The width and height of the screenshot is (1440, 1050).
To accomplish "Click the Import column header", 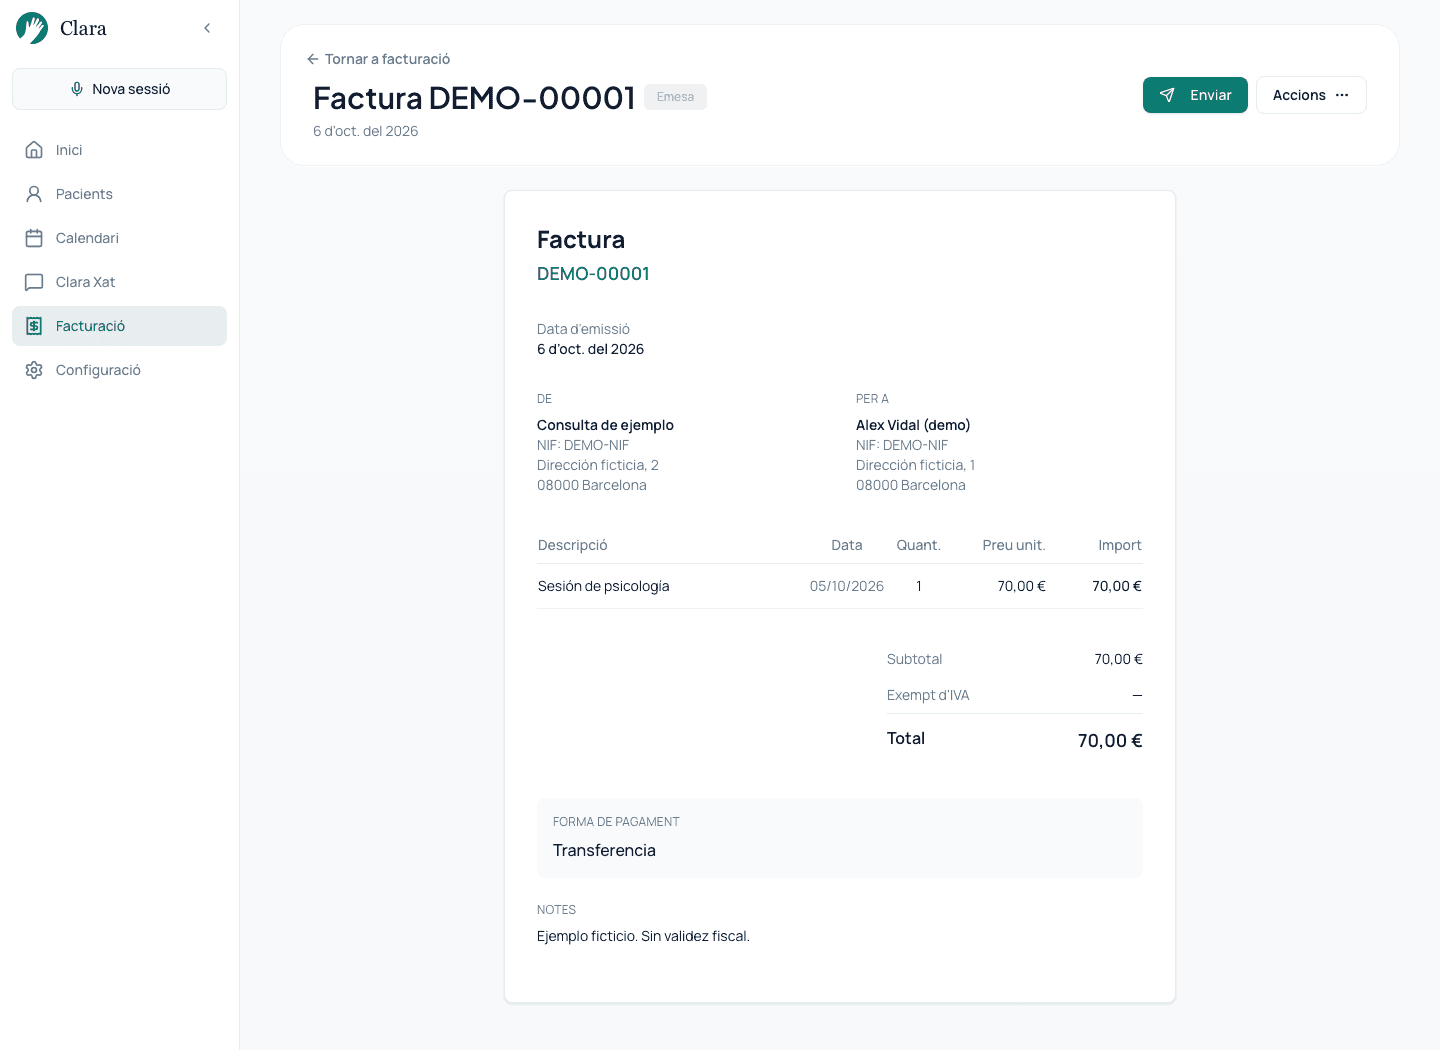I will pyautogui.click(x=1120, y=545).
